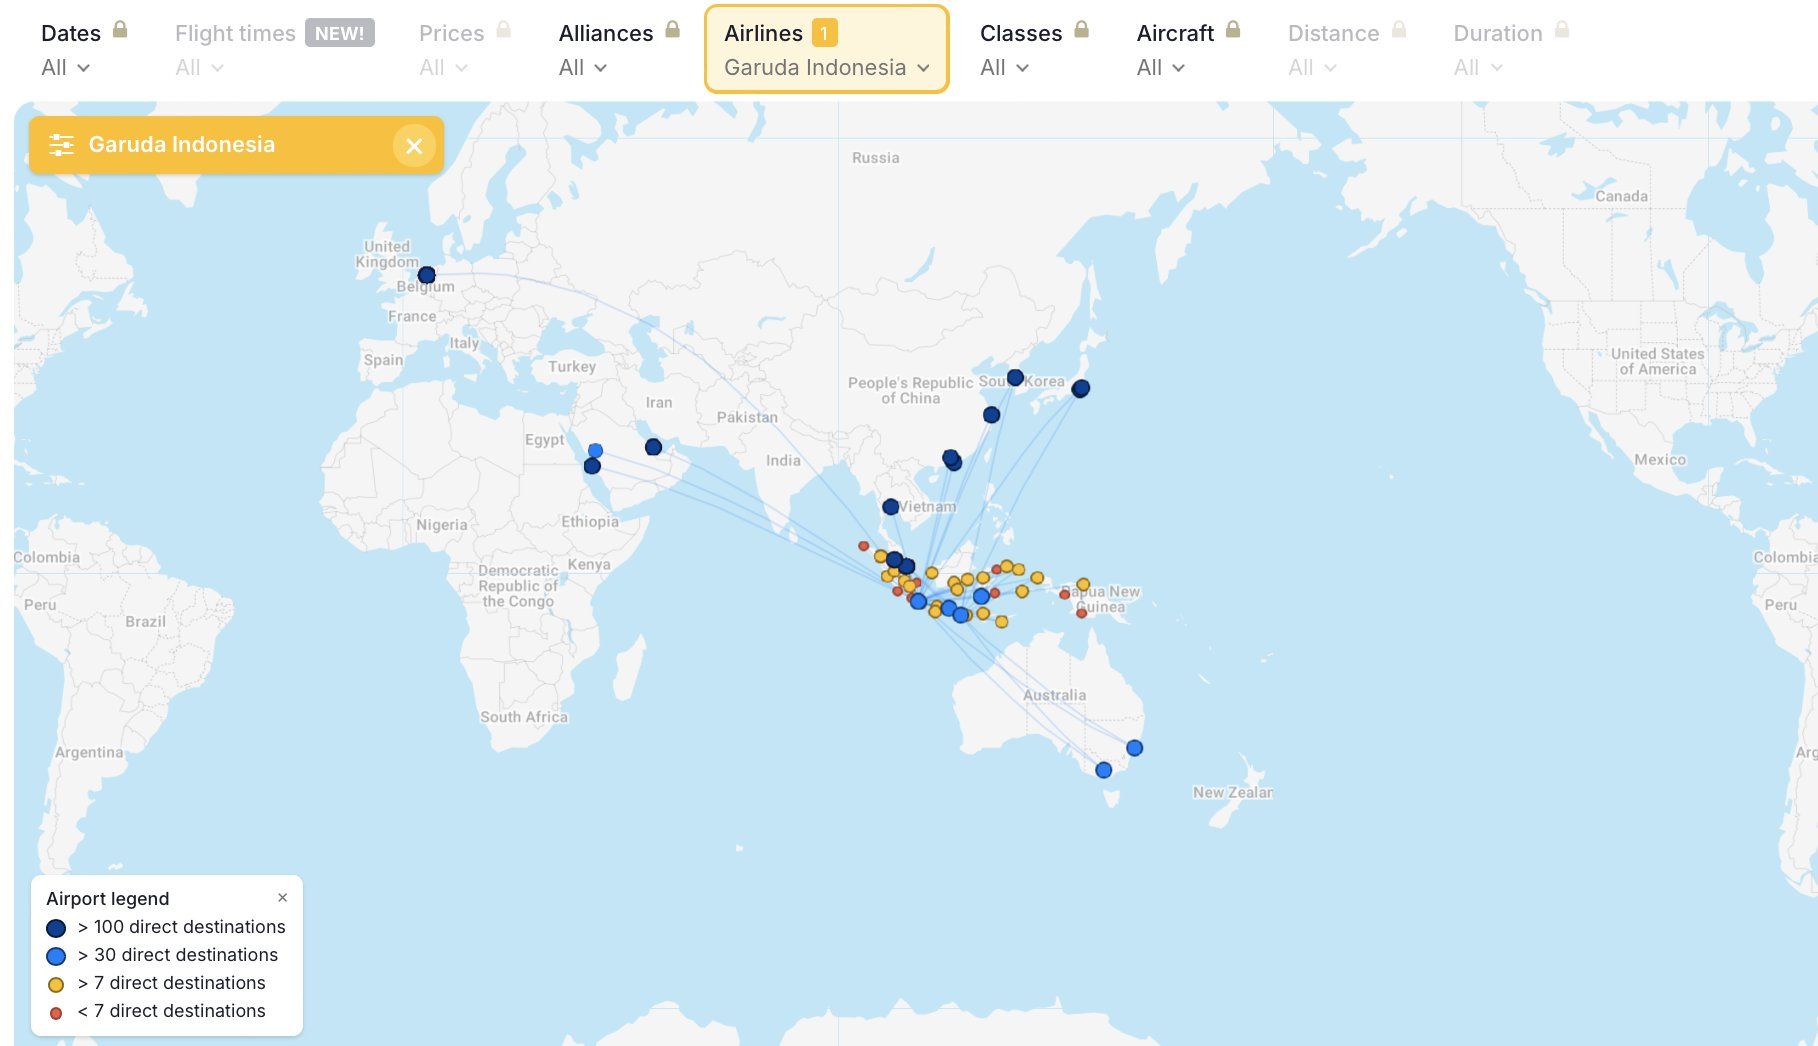Screen dimensions: 1818x1046
Task: Click the '< 7 direct destinations' legend text
Action: tap(172, 1011)
